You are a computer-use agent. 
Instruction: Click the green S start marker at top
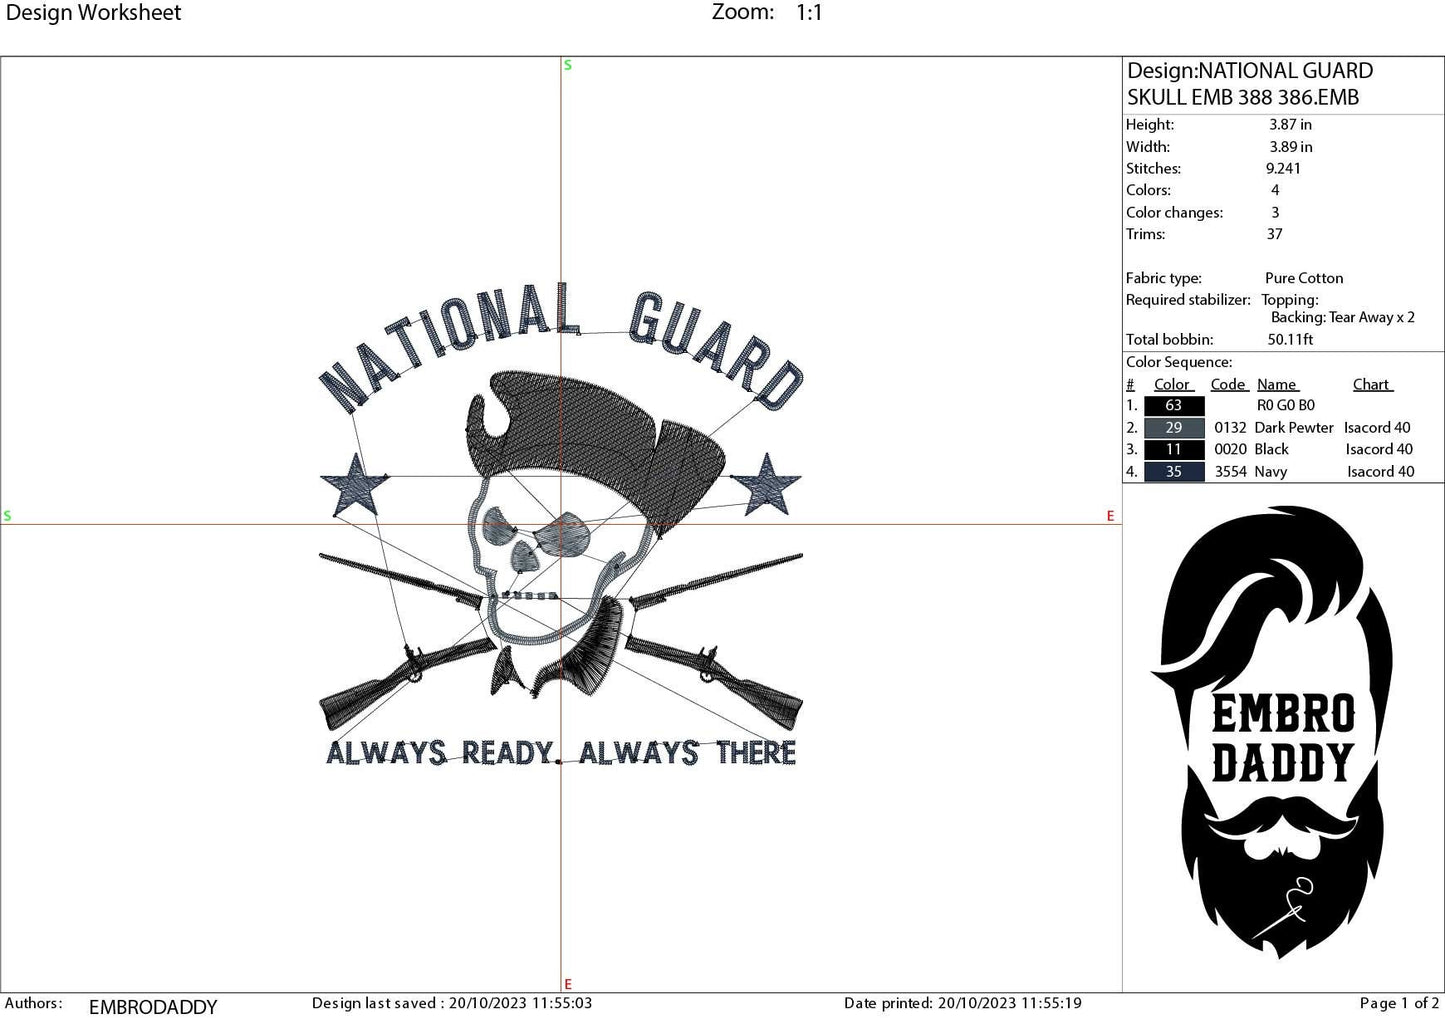(568, 65)
